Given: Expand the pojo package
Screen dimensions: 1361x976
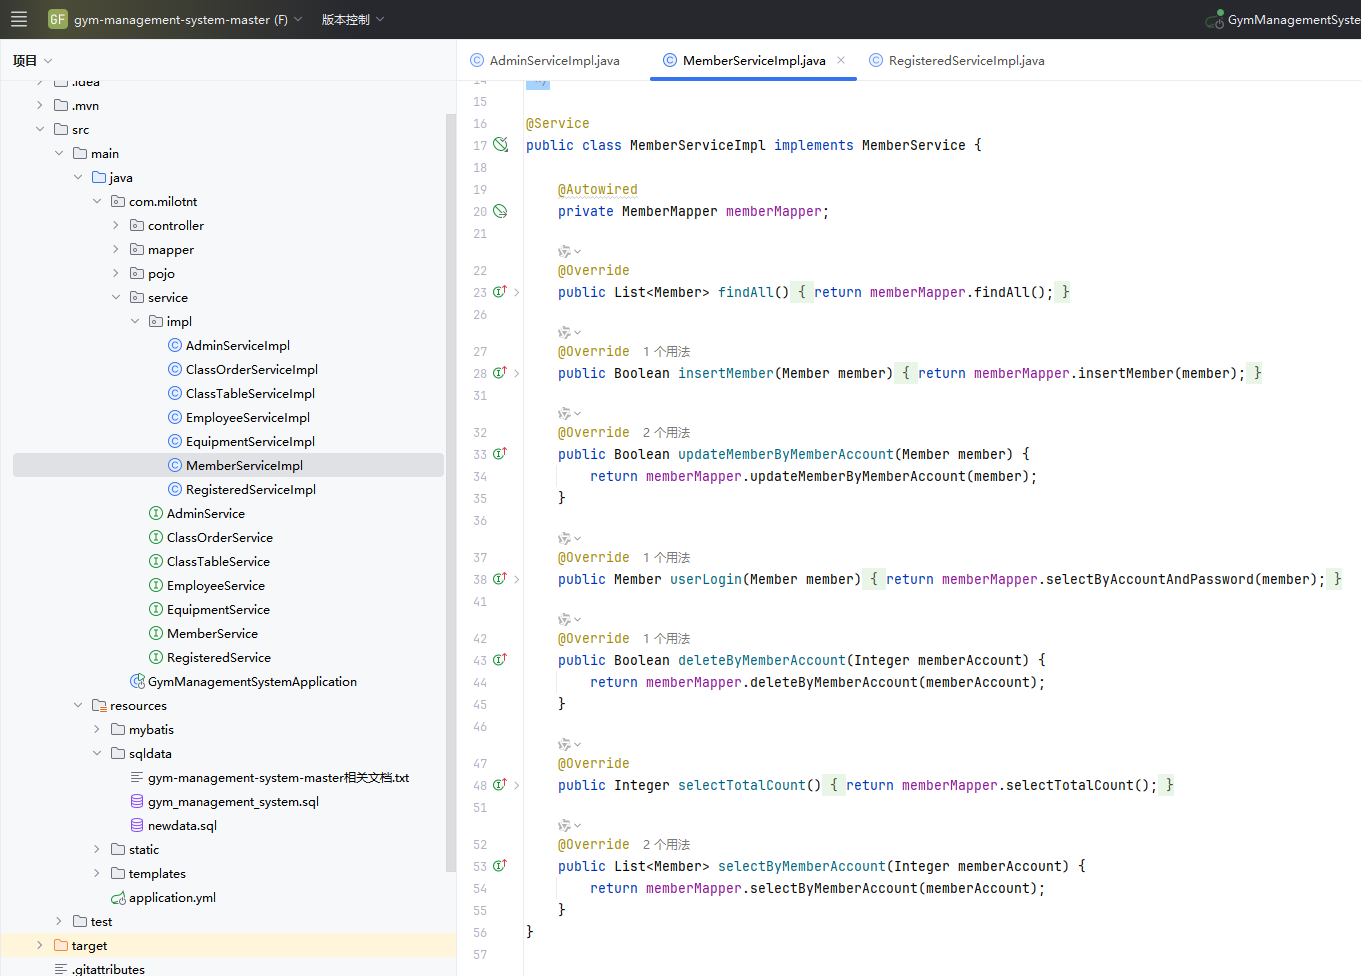Looking at the screenshot, I should [116, 273].
